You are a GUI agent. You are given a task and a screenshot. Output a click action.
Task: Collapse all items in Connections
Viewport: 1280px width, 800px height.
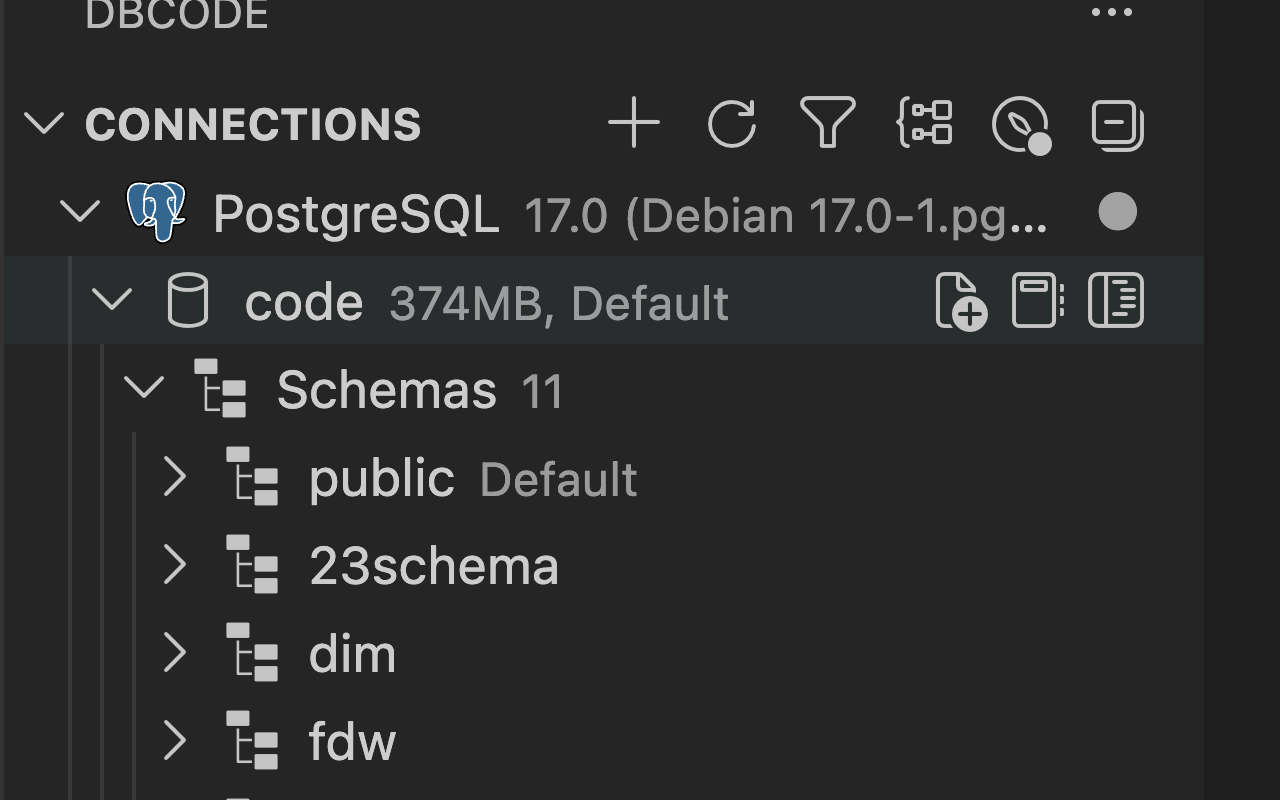pos(1115,123)
